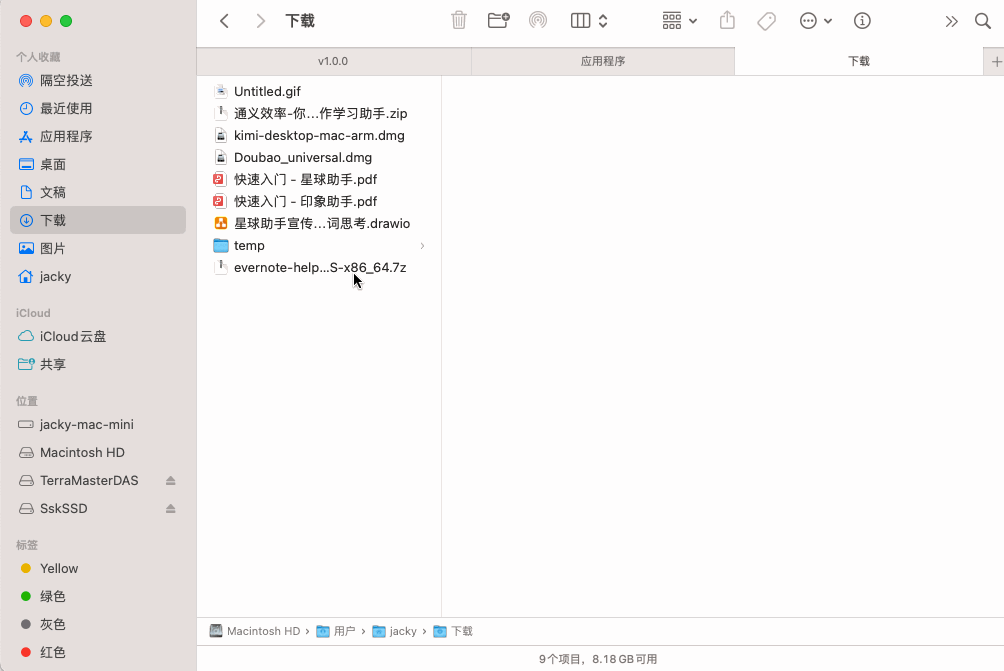Open the more actions ellipsis dropdown
Image resolution: width=1004 pixels, height=671 pixels.
point(815,20)
